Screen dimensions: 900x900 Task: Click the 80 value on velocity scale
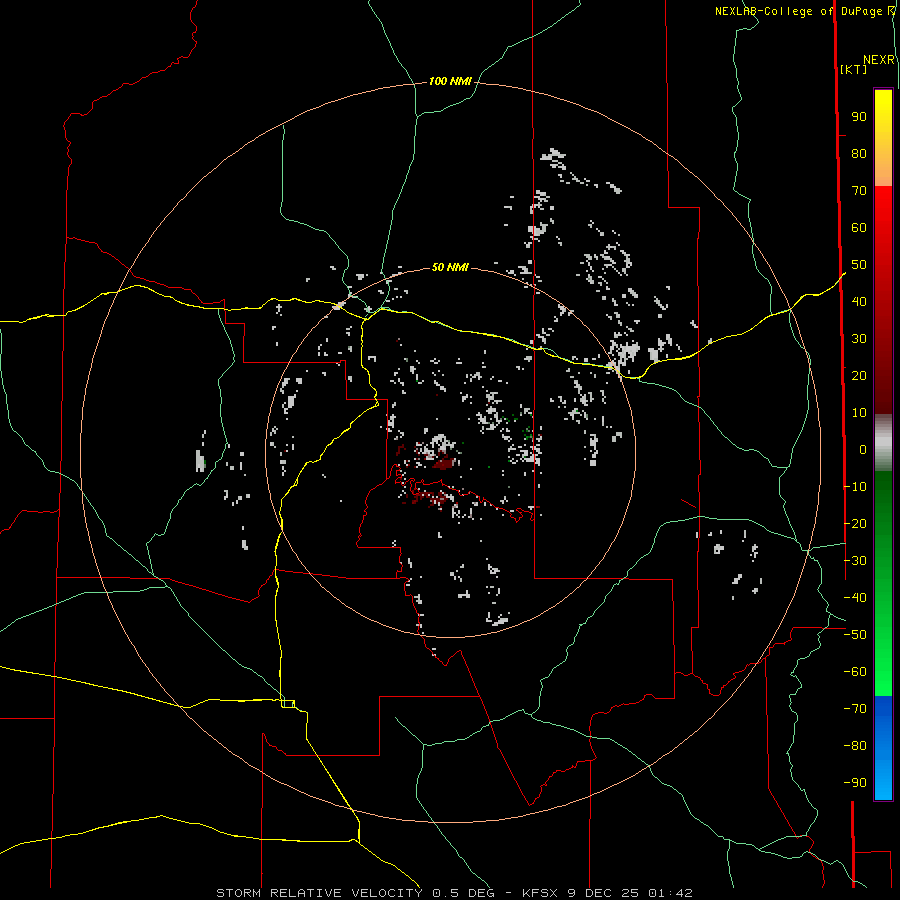(x=859, y=154)
